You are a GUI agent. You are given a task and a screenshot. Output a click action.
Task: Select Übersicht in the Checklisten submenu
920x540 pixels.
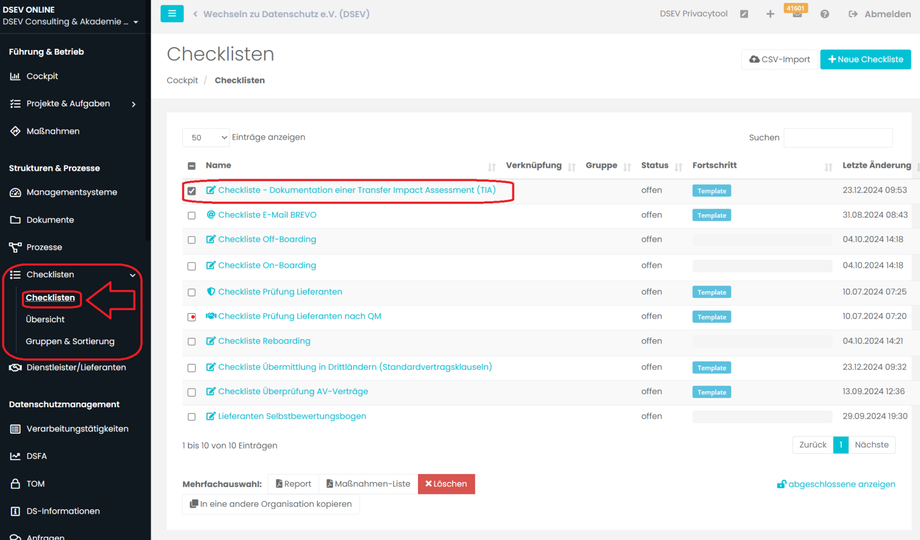45,319
